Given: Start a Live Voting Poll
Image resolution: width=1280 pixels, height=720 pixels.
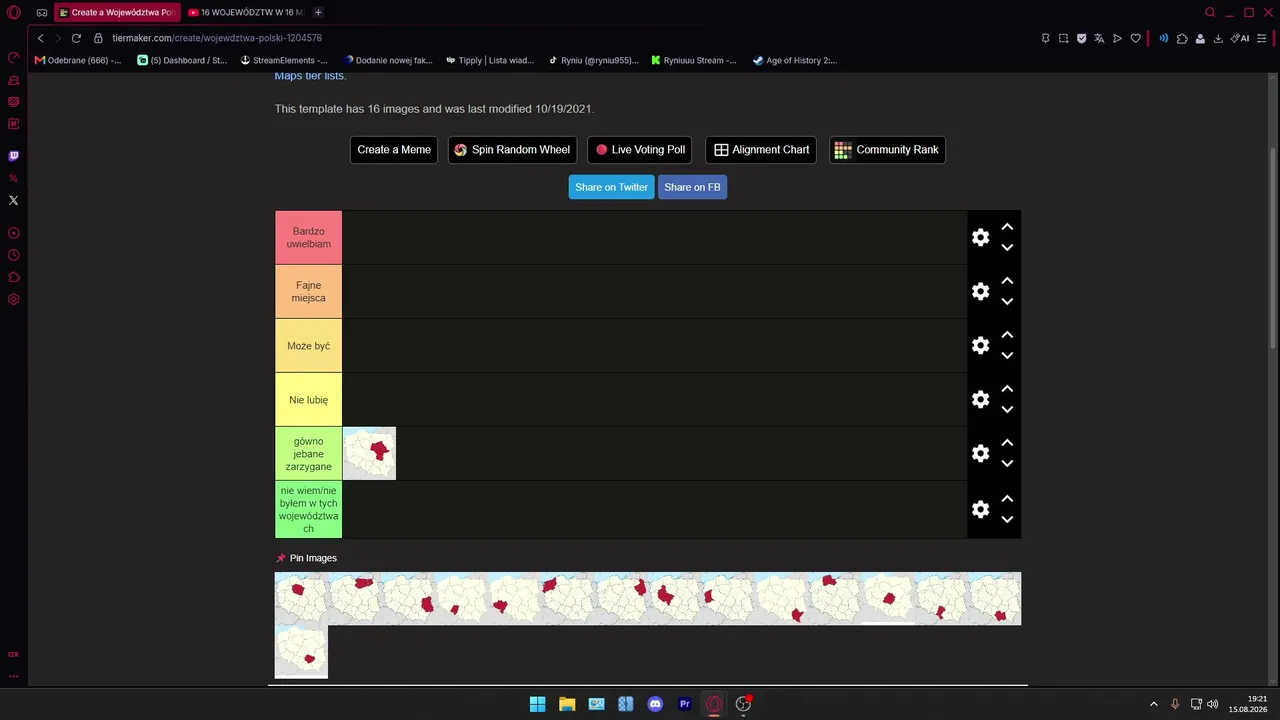Looking at the screenshot, I should click(x=640, y=150).
